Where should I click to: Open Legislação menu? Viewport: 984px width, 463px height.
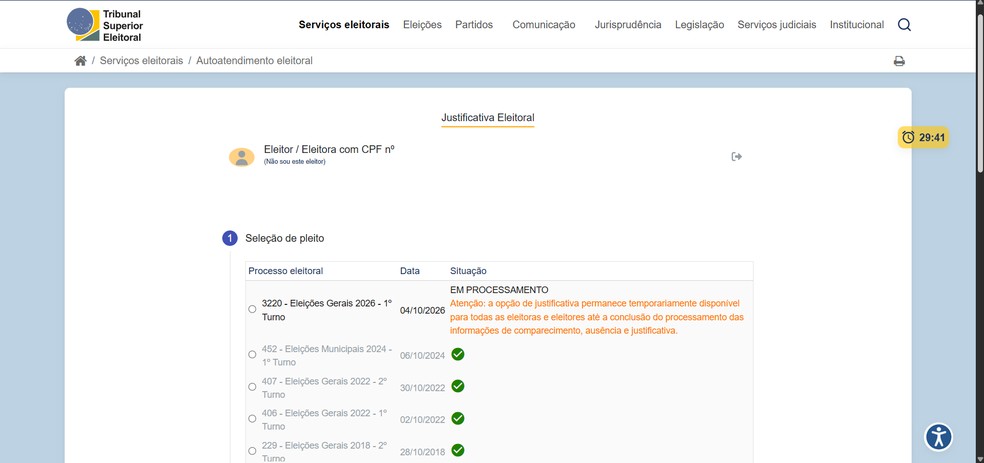tap(700, 25)
